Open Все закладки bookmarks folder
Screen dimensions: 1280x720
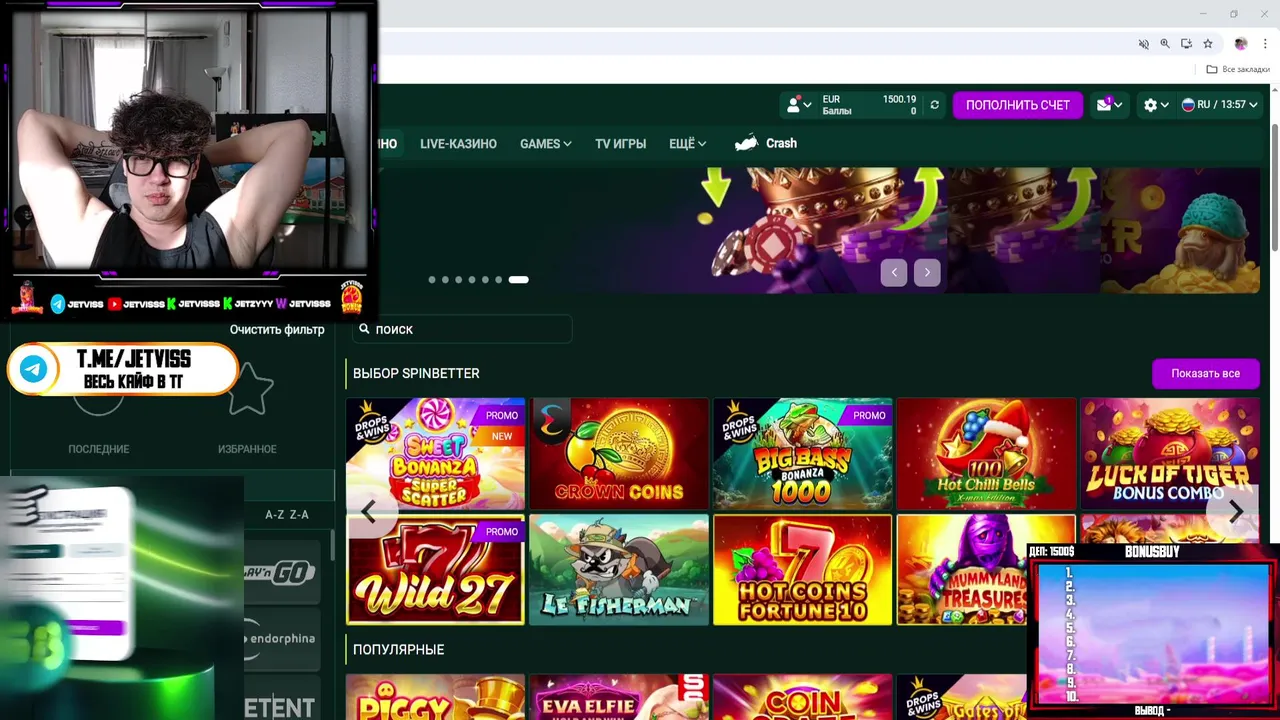pyautogui.click(x=1238, y=69)
